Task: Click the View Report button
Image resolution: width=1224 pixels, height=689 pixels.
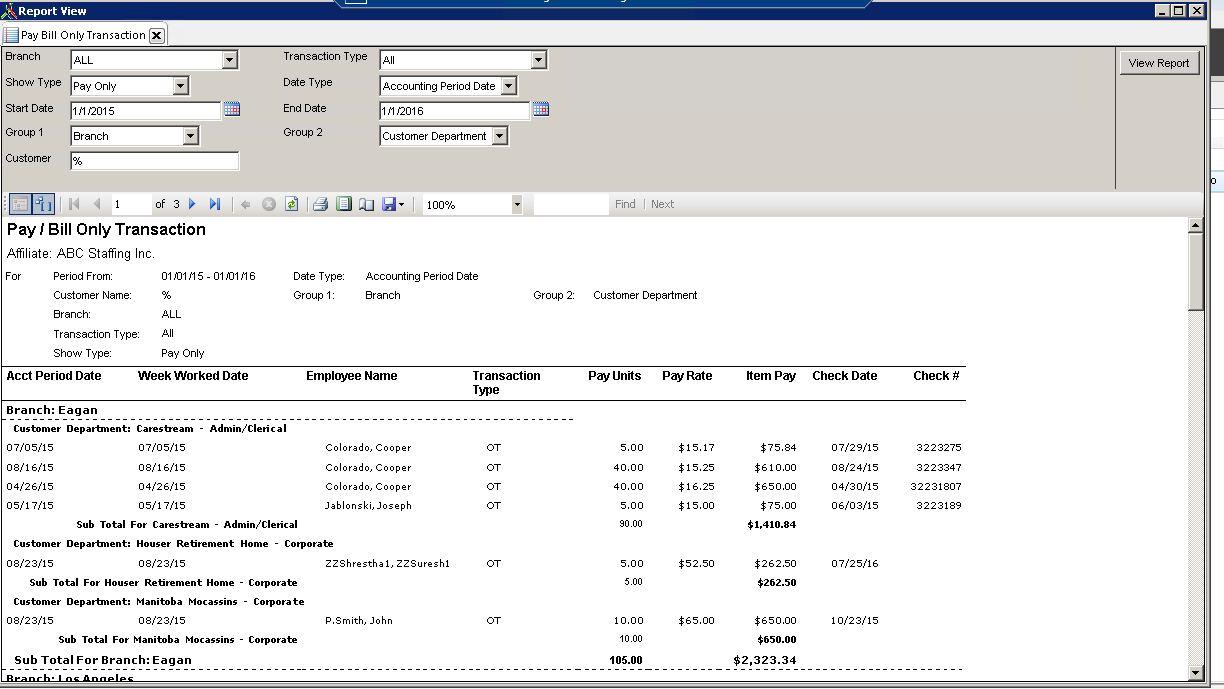Action: pos(1159,63)
